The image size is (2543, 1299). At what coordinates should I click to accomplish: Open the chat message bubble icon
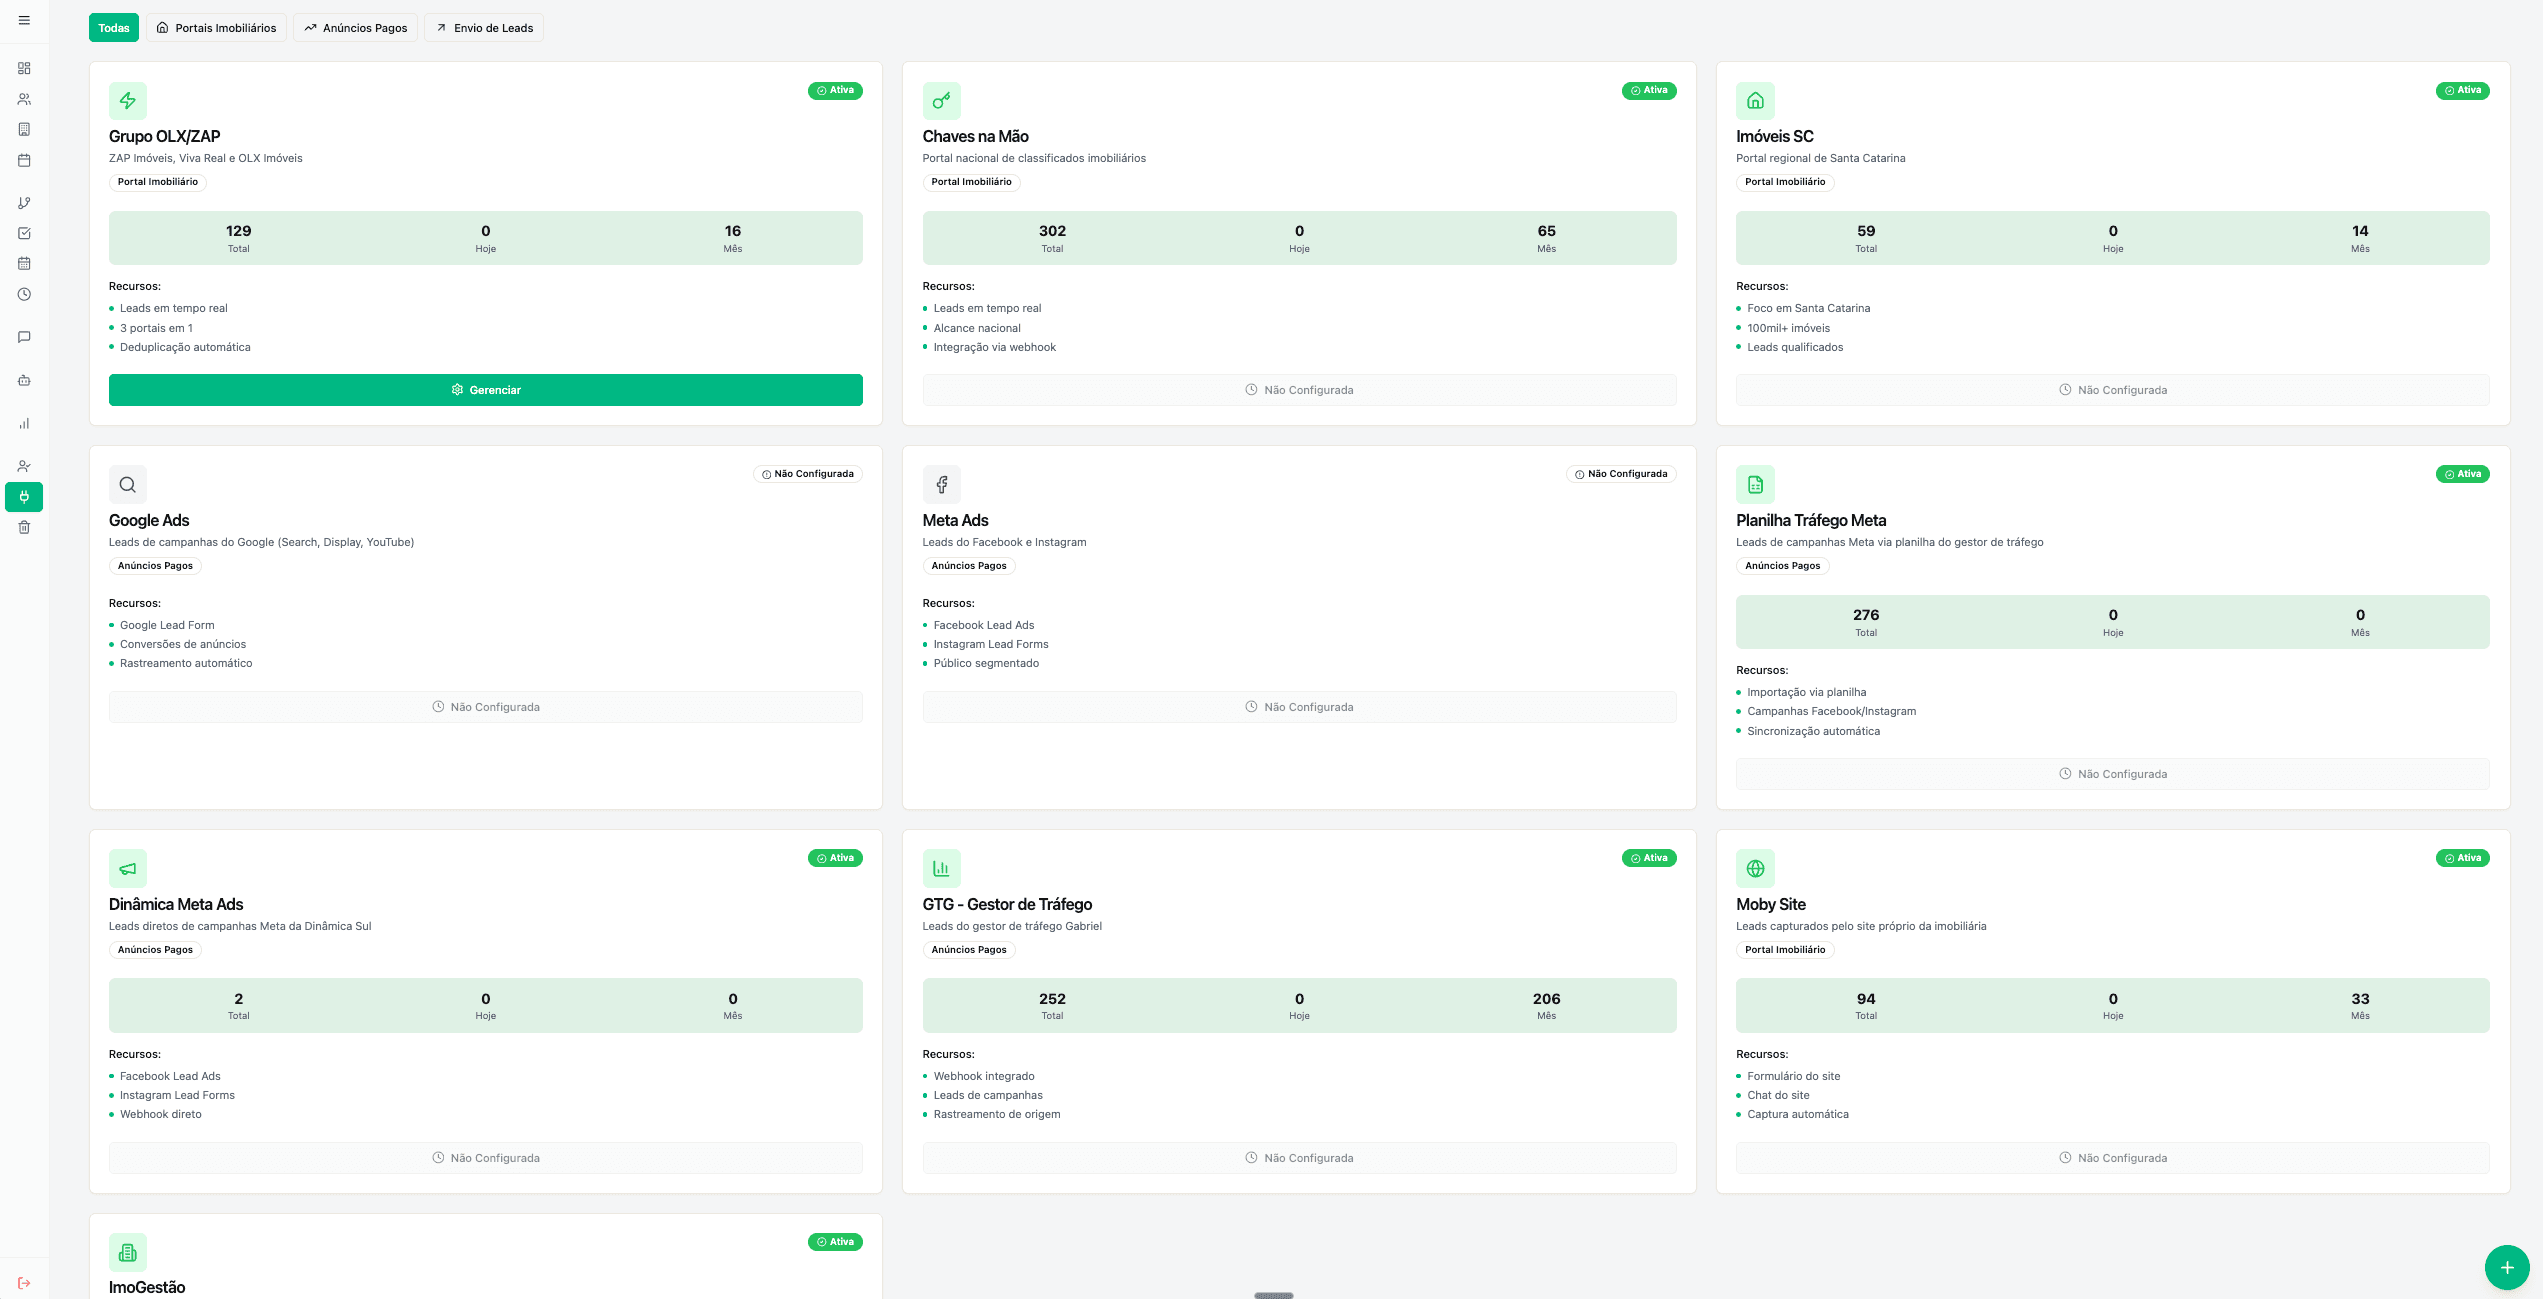[24, 337]
